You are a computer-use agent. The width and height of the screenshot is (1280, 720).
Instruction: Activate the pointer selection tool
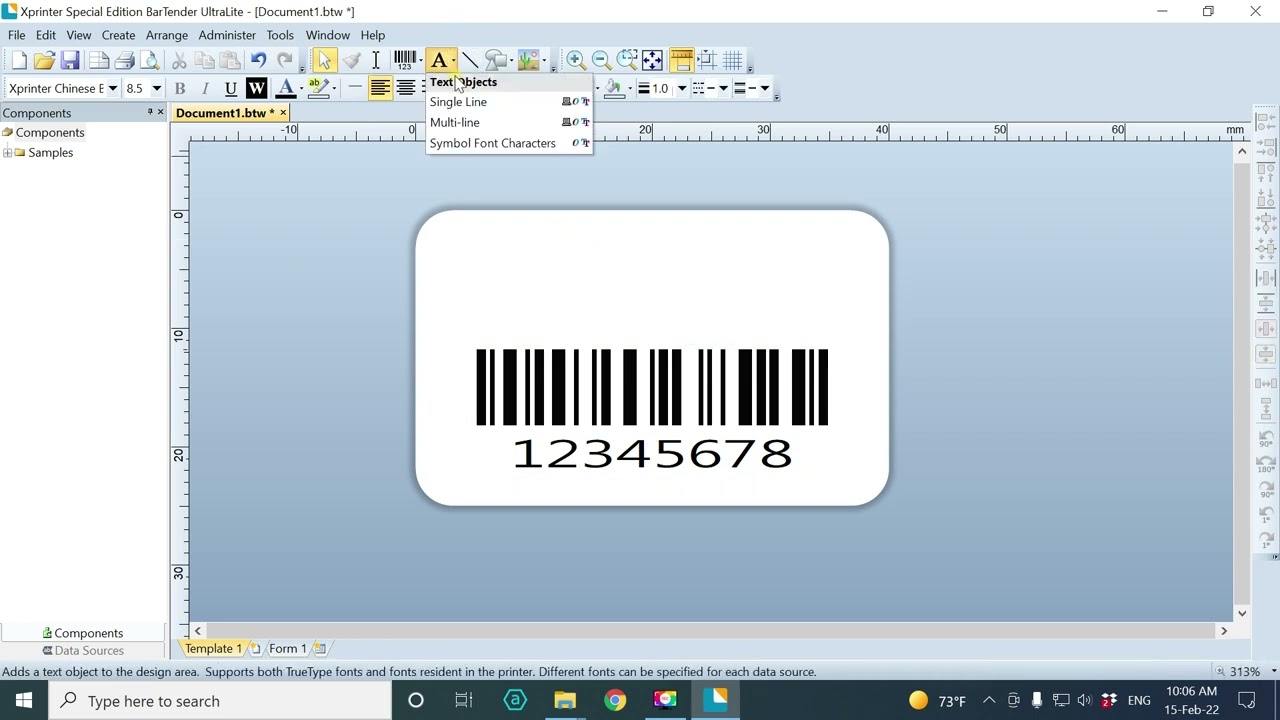pos(324,61)
